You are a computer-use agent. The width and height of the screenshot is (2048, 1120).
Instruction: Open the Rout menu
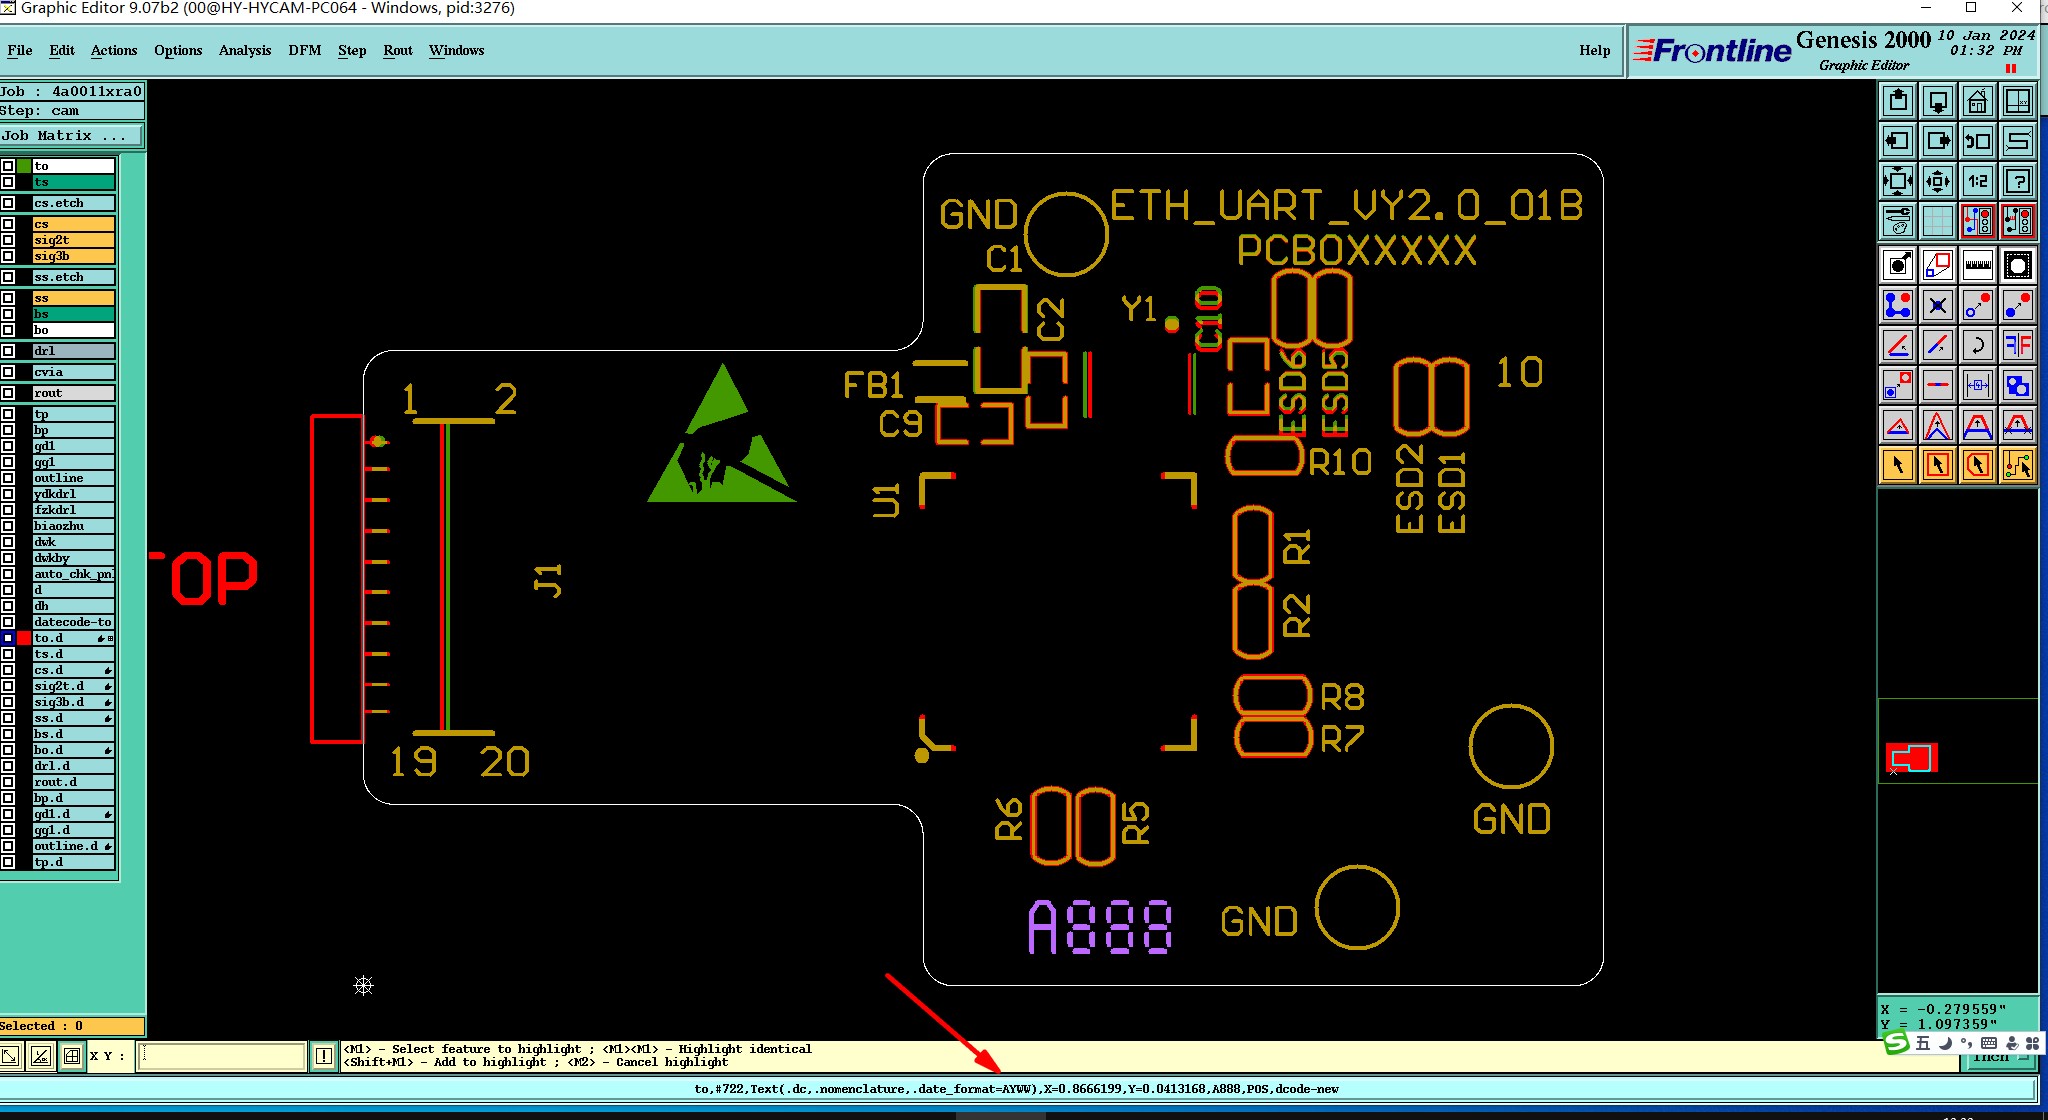tap(397, 50)
